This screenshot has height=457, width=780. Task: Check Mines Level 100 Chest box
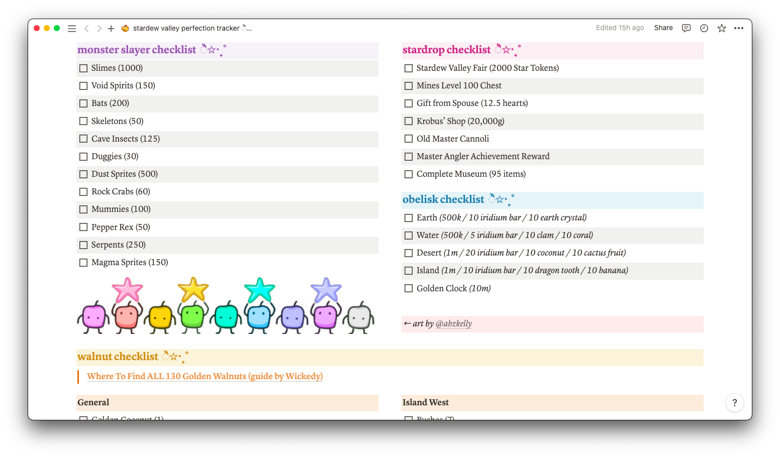pyautogui.click(x=408, y=86)
